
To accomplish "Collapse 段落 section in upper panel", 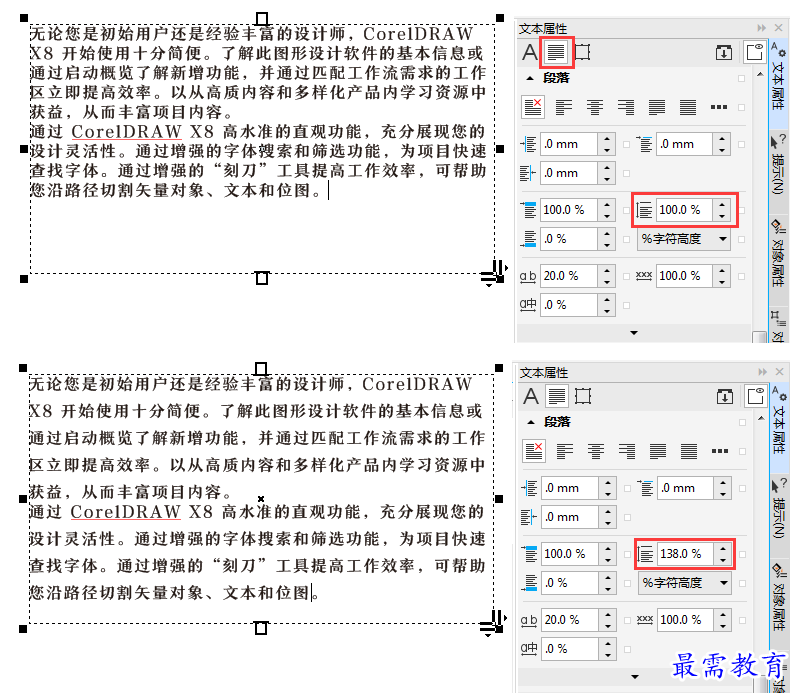I will pyautogui.click(x=530, y=78).
